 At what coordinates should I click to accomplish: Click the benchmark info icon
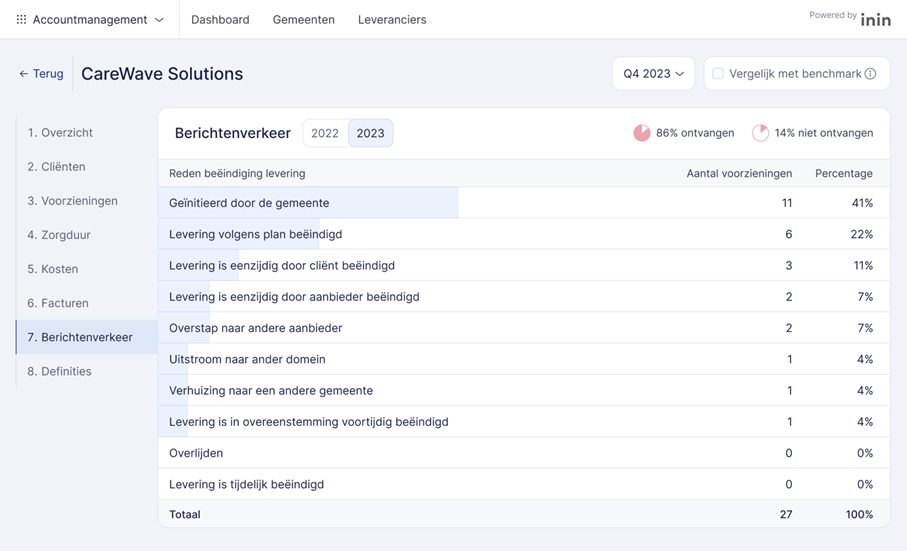click(x=870, y=74)
